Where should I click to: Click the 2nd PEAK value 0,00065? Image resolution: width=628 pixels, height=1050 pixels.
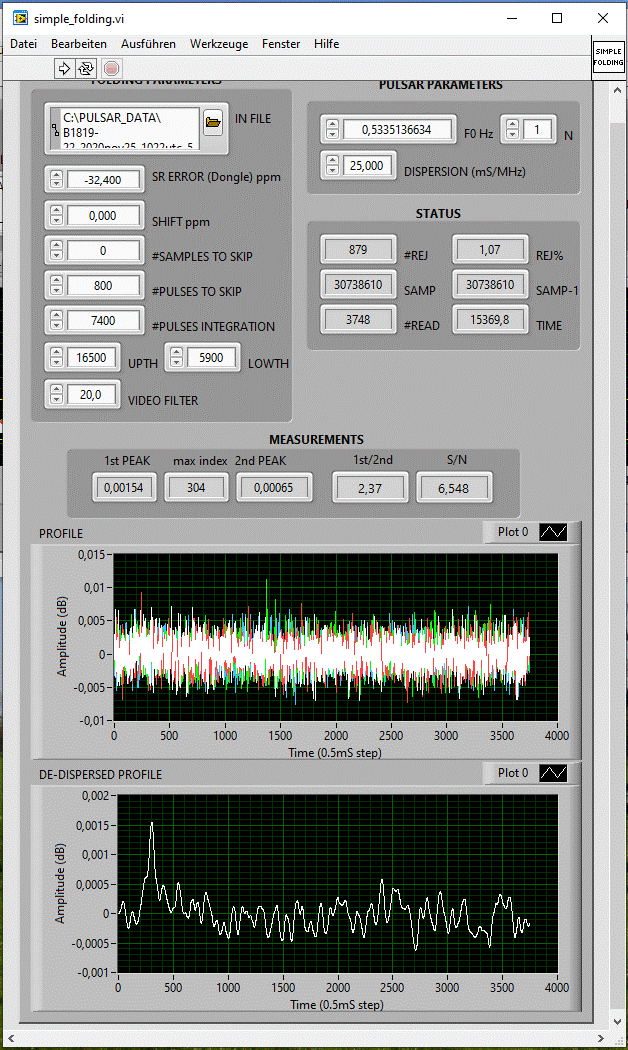(274, 488)
